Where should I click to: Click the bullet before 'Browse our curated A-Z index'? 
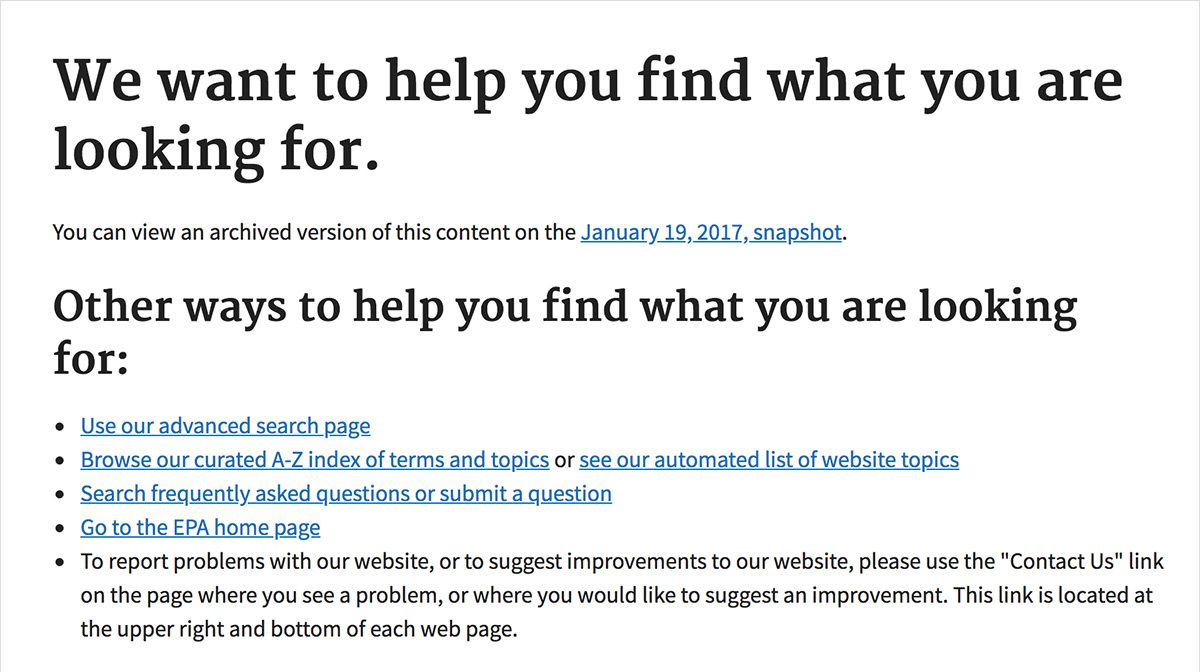coord(61,461)
